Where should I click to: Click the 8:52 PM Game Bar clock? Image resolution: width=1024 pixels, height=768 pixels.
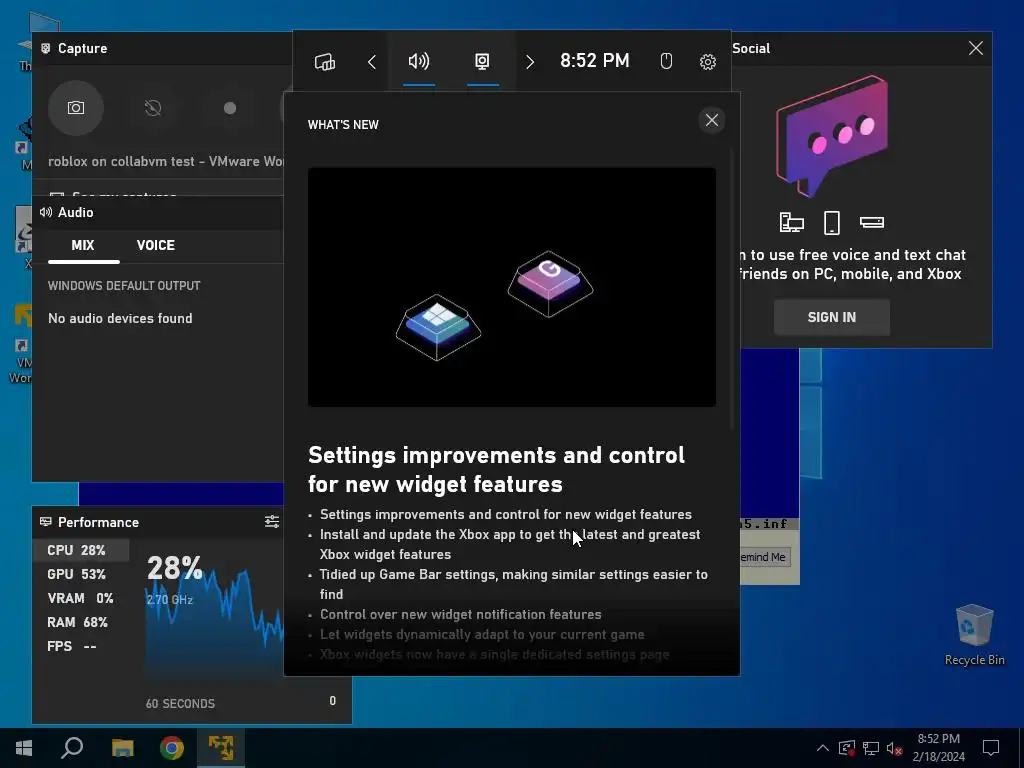(x=595, y=61)
